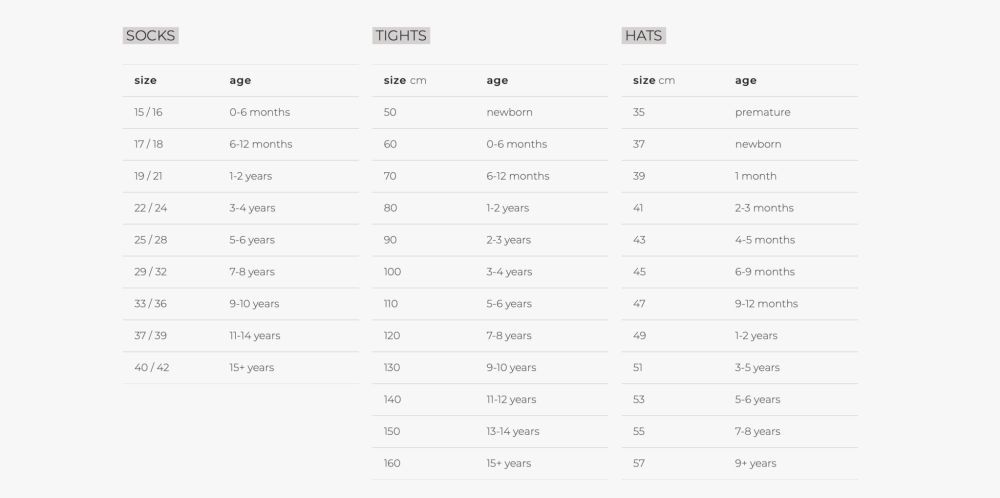Click the newborn age in Tights table
The image size is (1000, 498).
[x=509, y=112]
